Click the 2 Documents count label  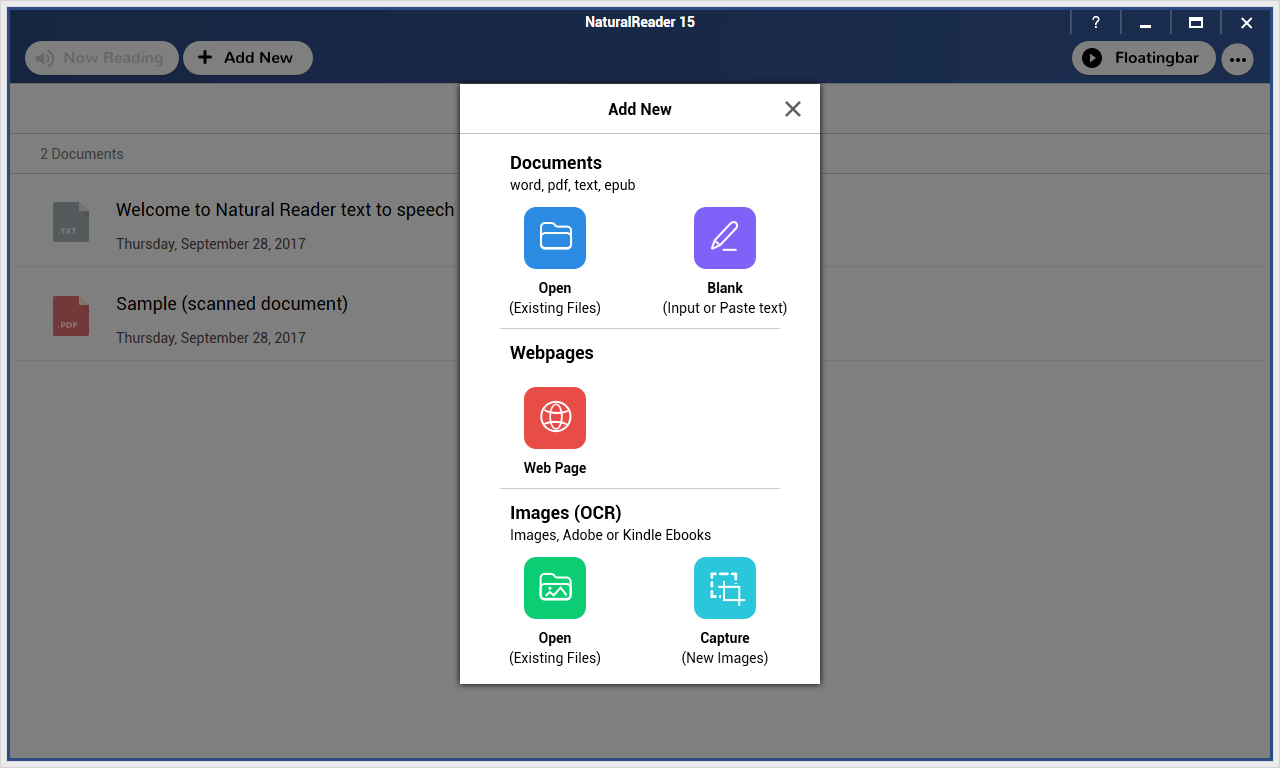click(82, 154)
